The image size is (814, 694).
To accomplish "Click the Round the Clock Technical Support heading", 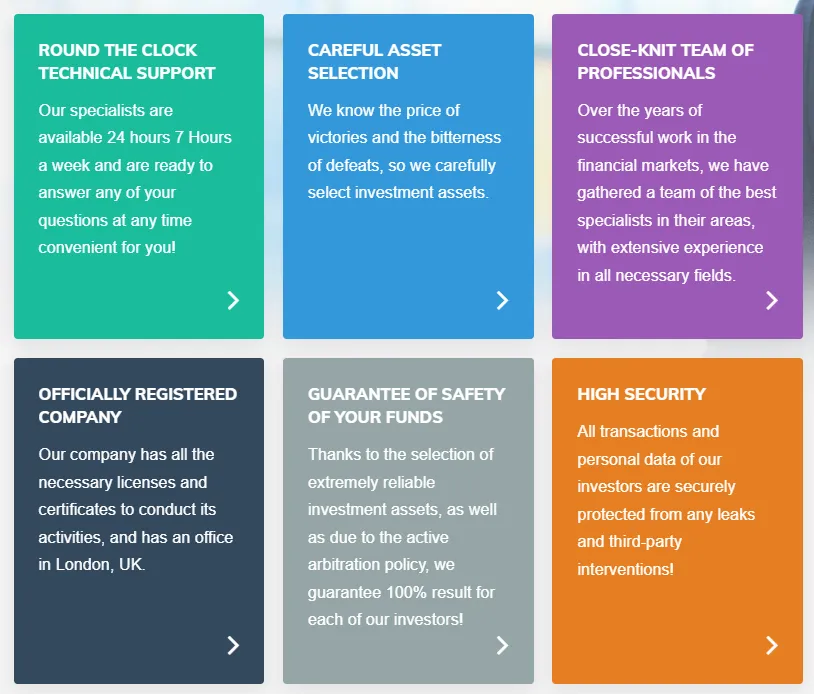I will point(127,62).
